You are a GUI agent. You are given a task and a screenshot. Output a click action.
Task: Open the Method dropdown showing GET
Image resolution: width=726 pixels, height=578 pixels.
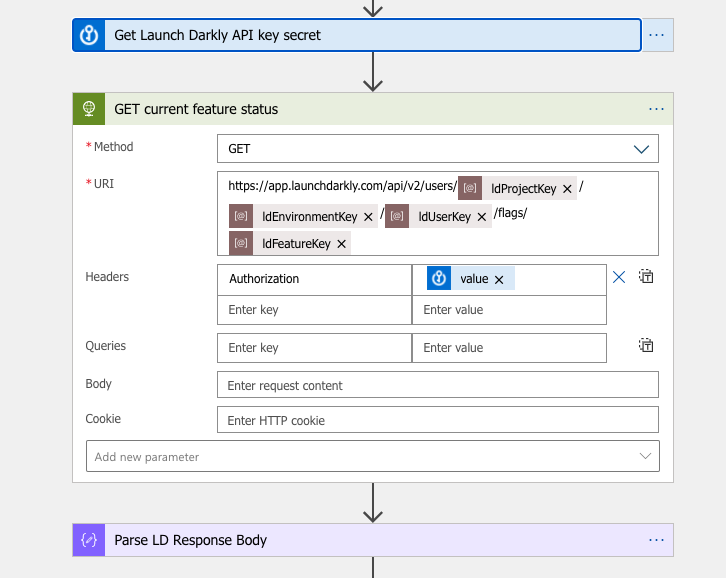pos(438,149)
